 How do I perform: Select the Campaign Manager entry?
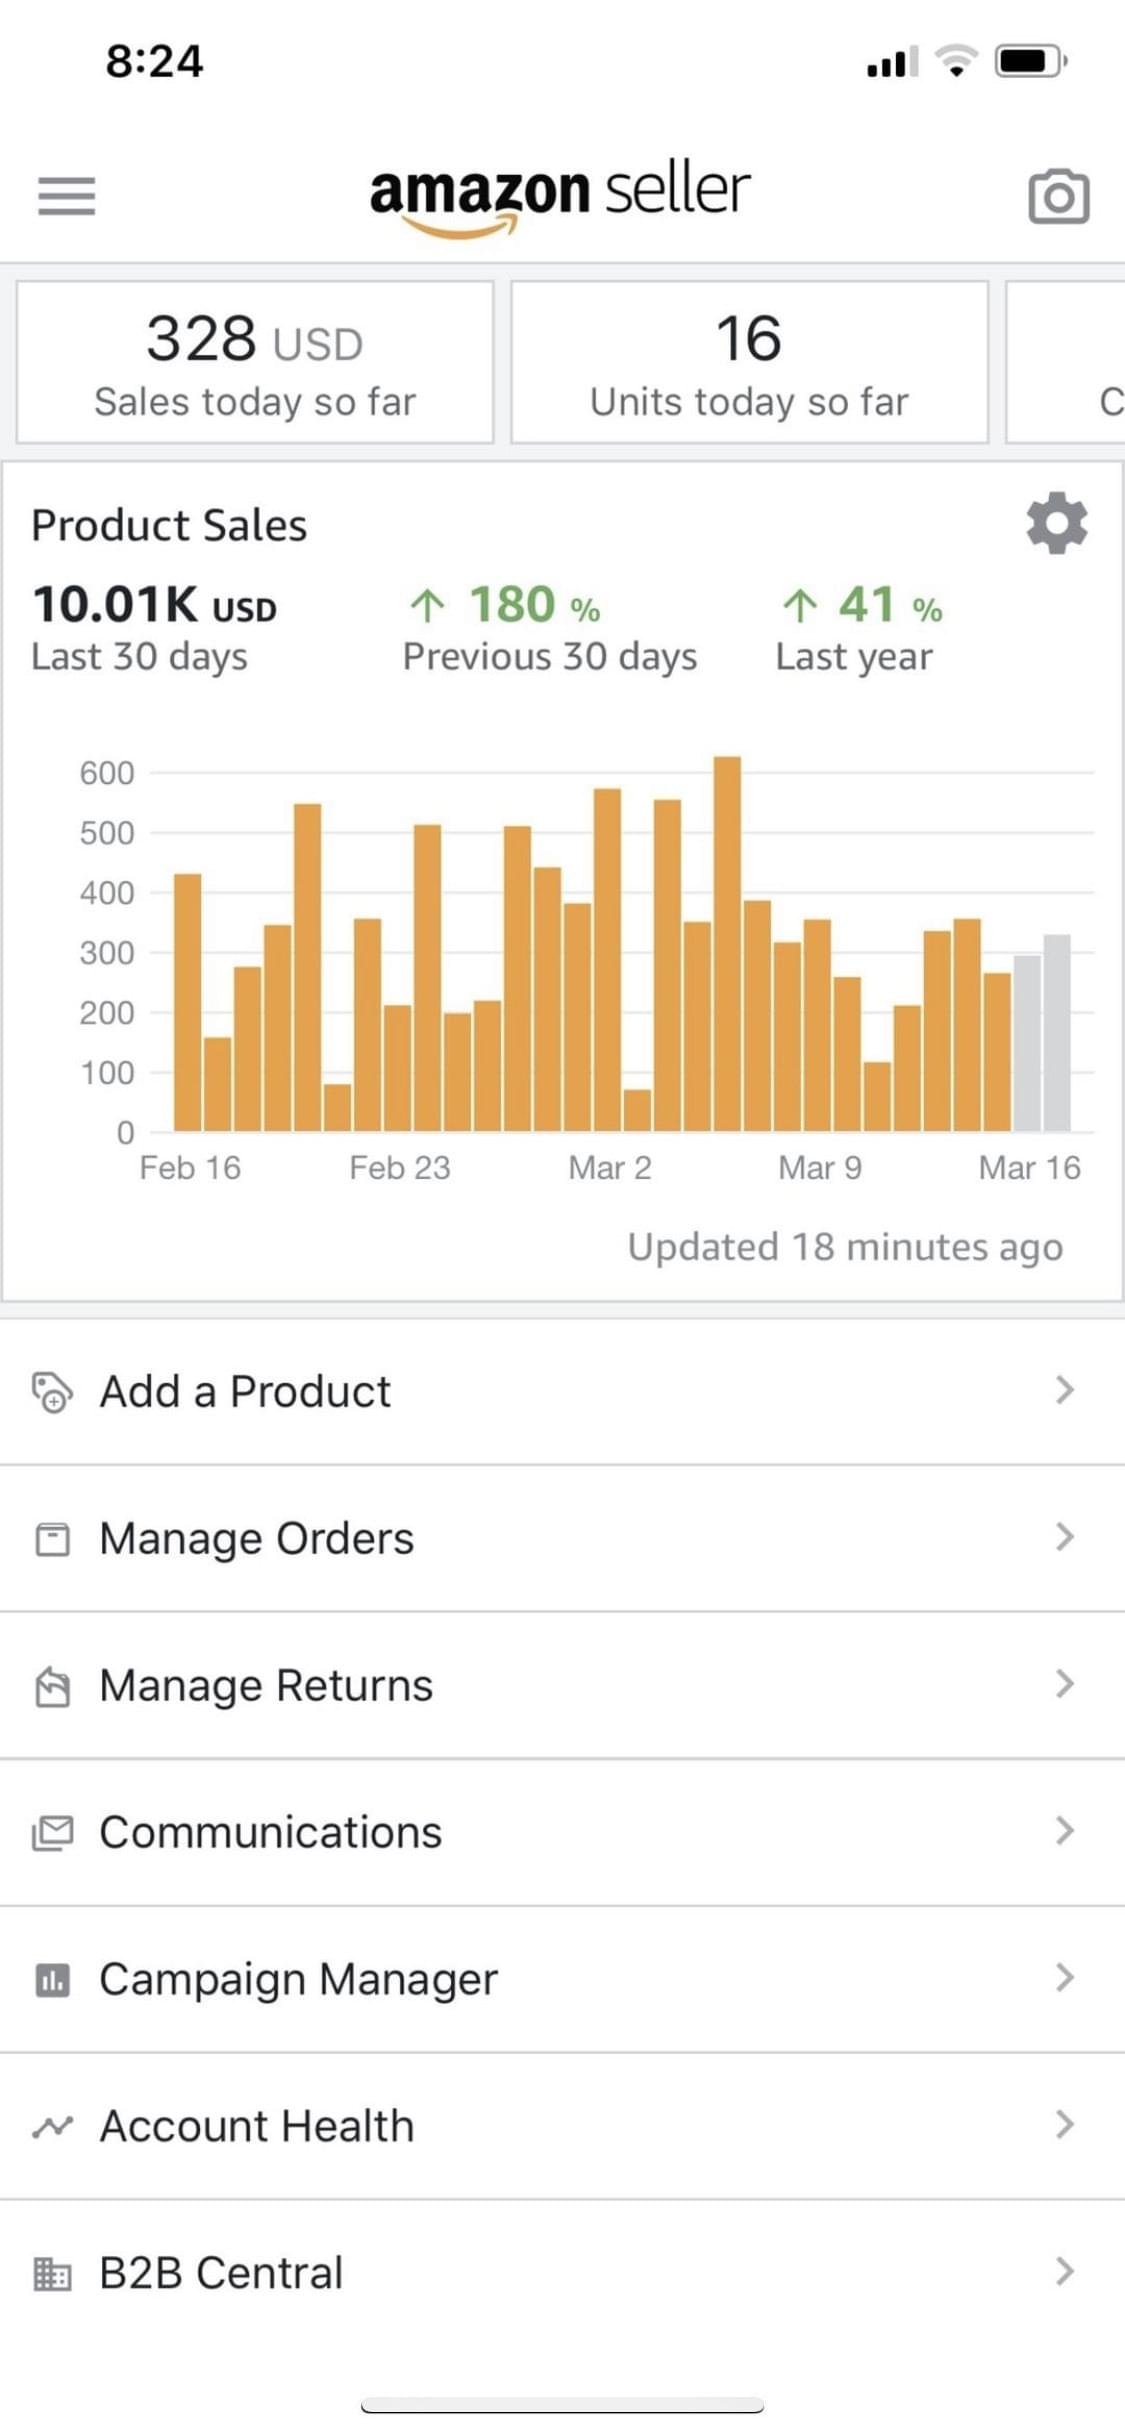pos(298,1979)
